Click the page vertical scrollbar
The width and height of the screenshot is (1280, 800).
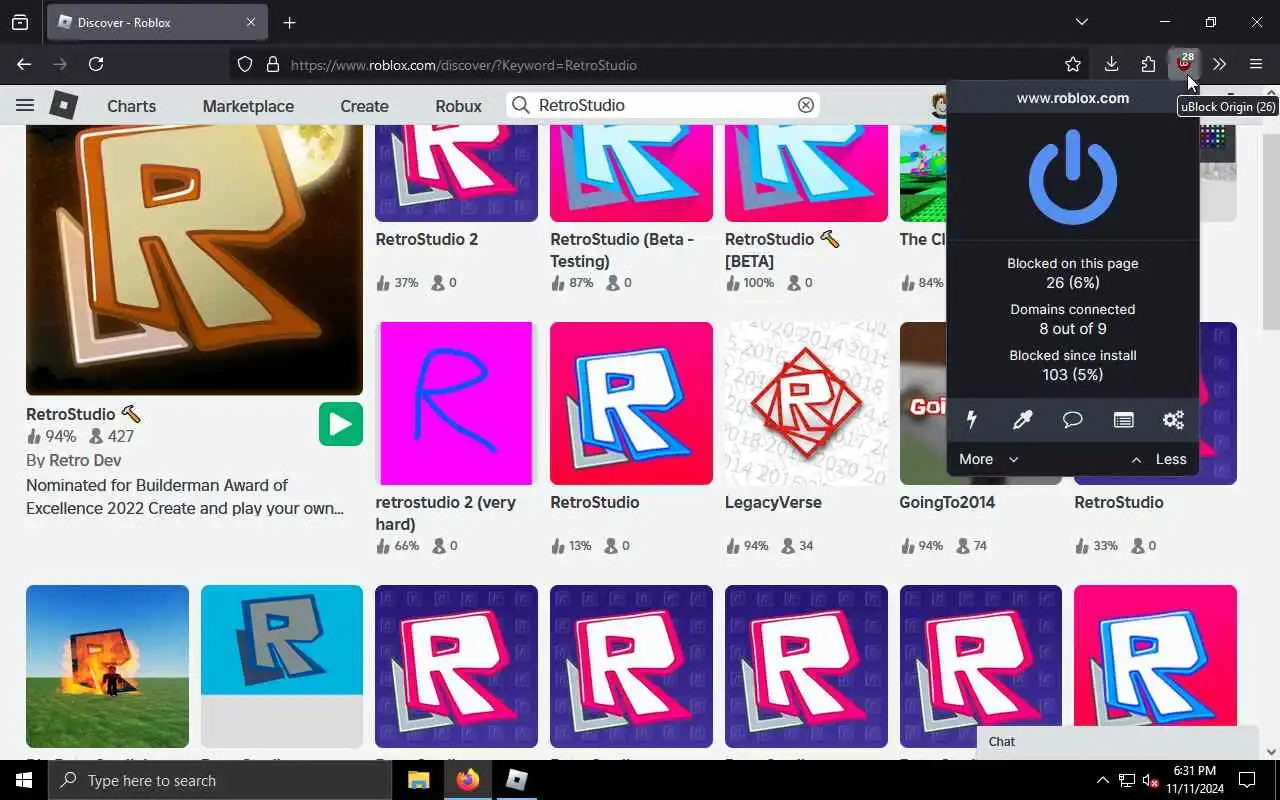click(1271, 230)
